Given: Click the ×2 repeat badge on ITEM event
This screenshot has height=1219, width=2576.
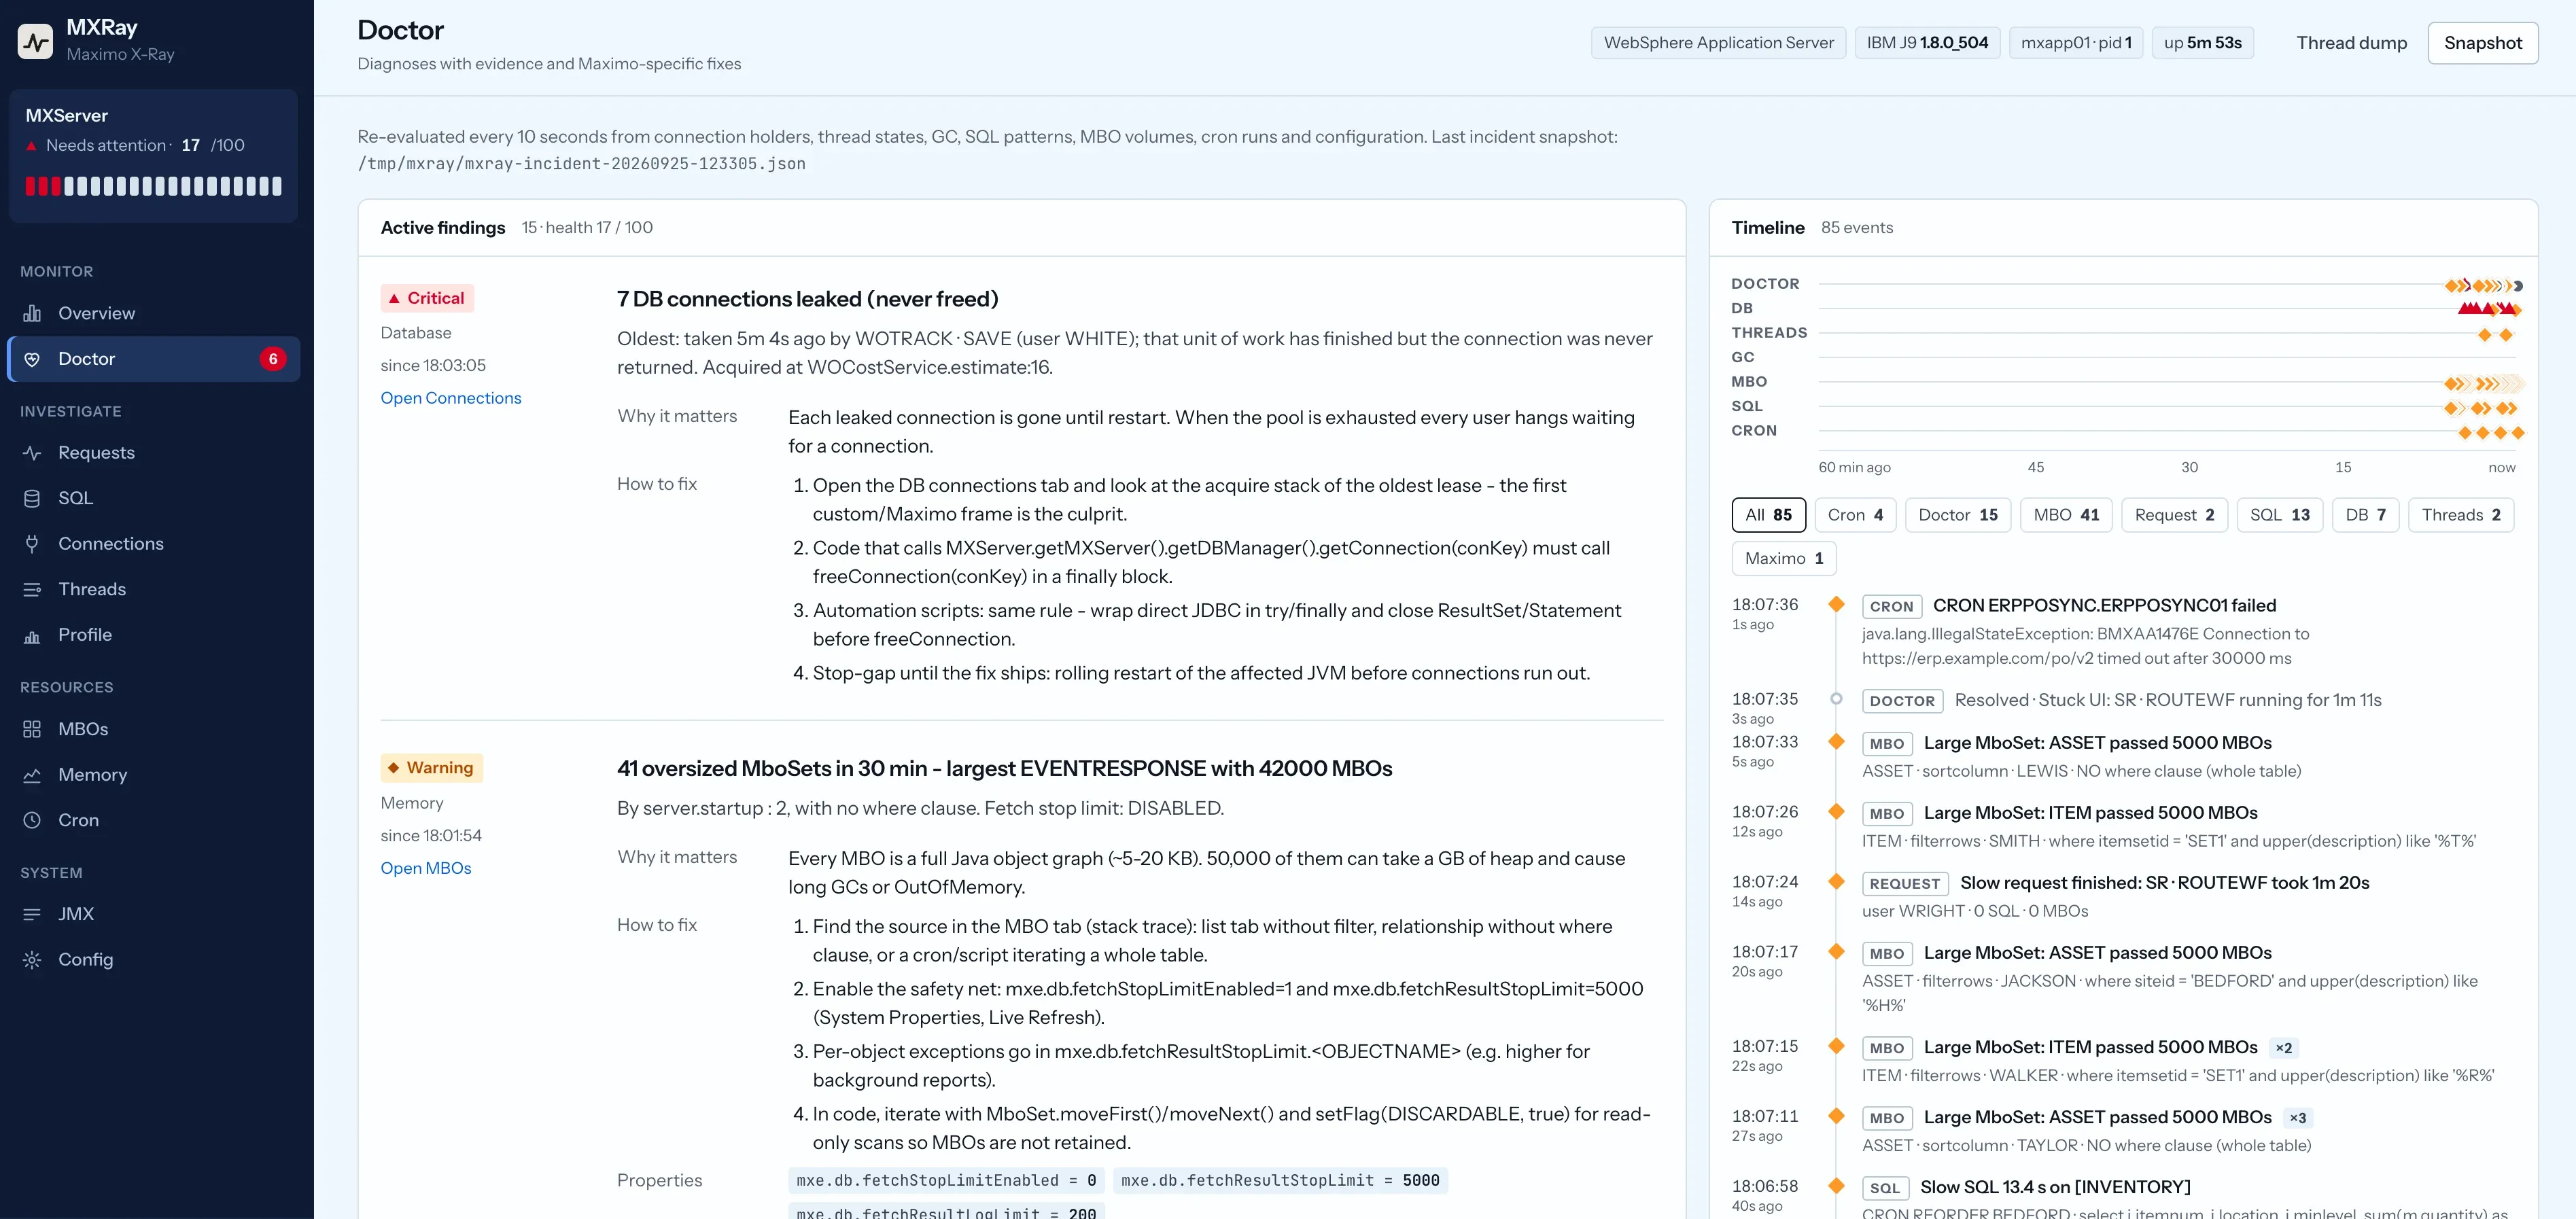Looking at the screenshot, I should [2283, 1048].
